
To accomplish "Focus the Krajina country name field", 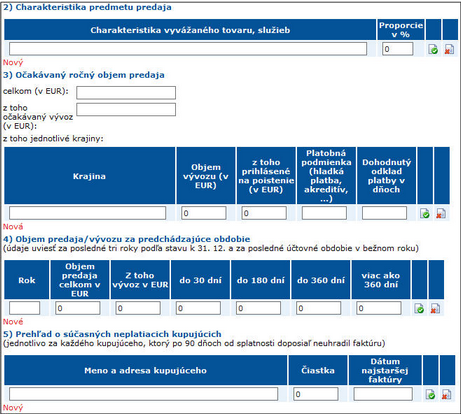I will [x=87, y=213].
